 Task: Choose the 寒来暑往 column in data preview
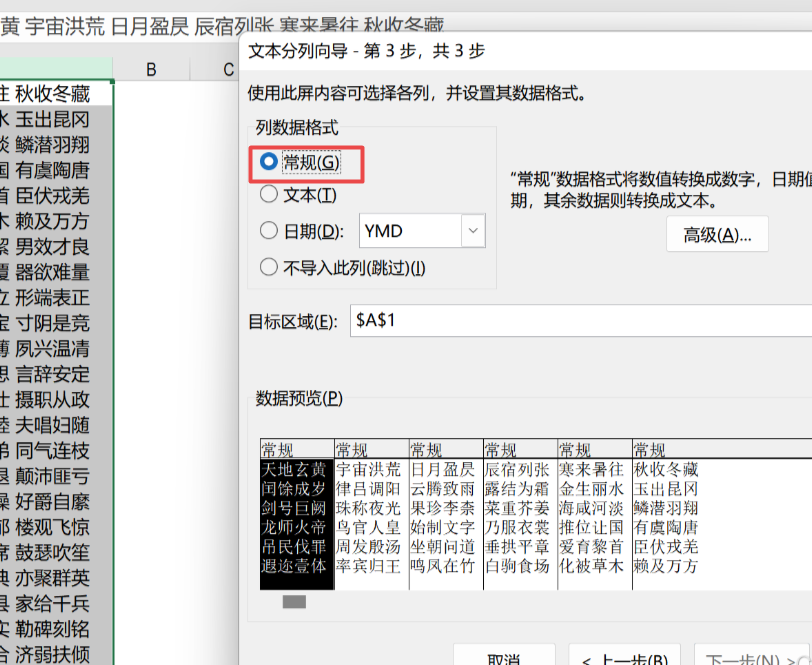[x=593, y=517]
